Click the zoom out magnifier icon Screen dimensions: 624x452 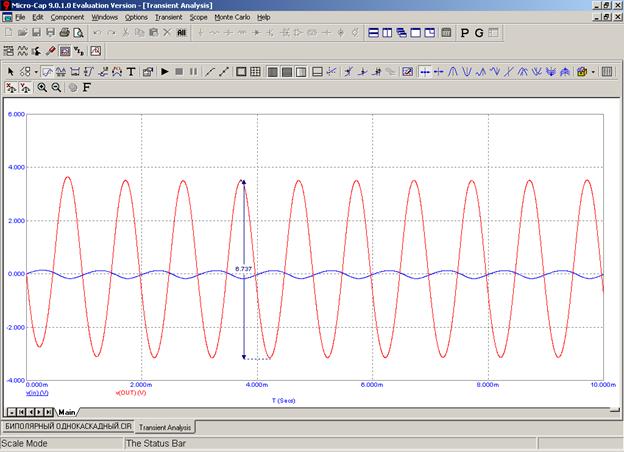(x=56, y=88)
